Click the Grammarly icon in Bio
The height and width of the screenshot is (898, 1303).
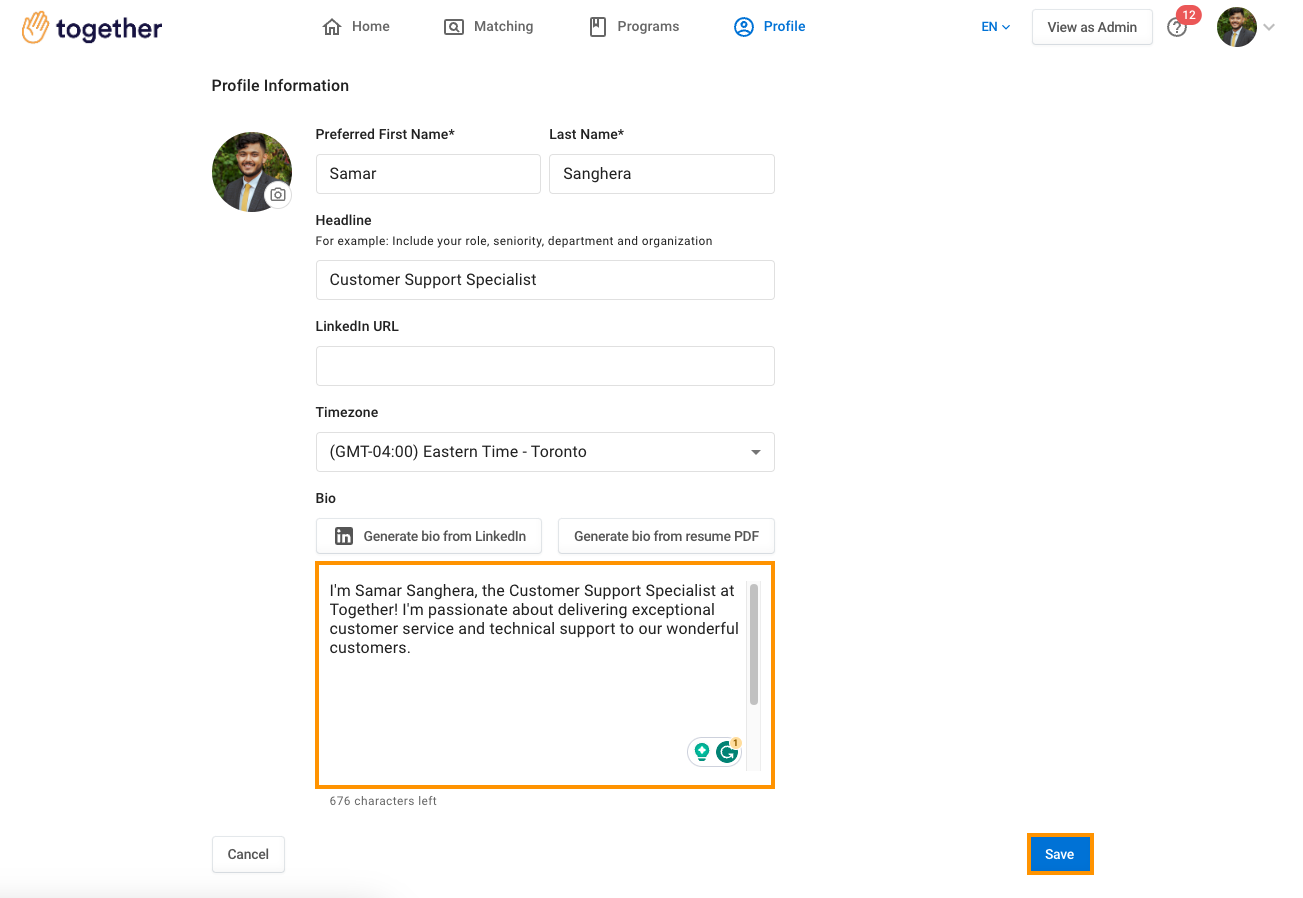pos(727,752)
